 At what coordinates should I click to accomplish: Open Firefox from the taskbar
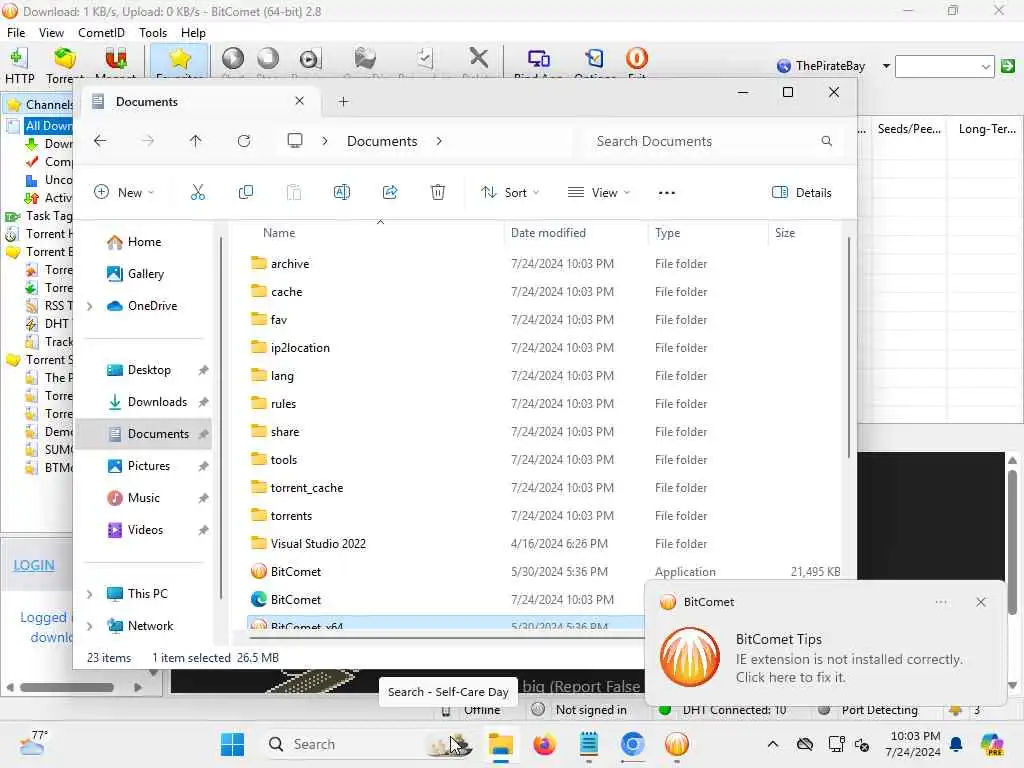[x=544, y=744]
